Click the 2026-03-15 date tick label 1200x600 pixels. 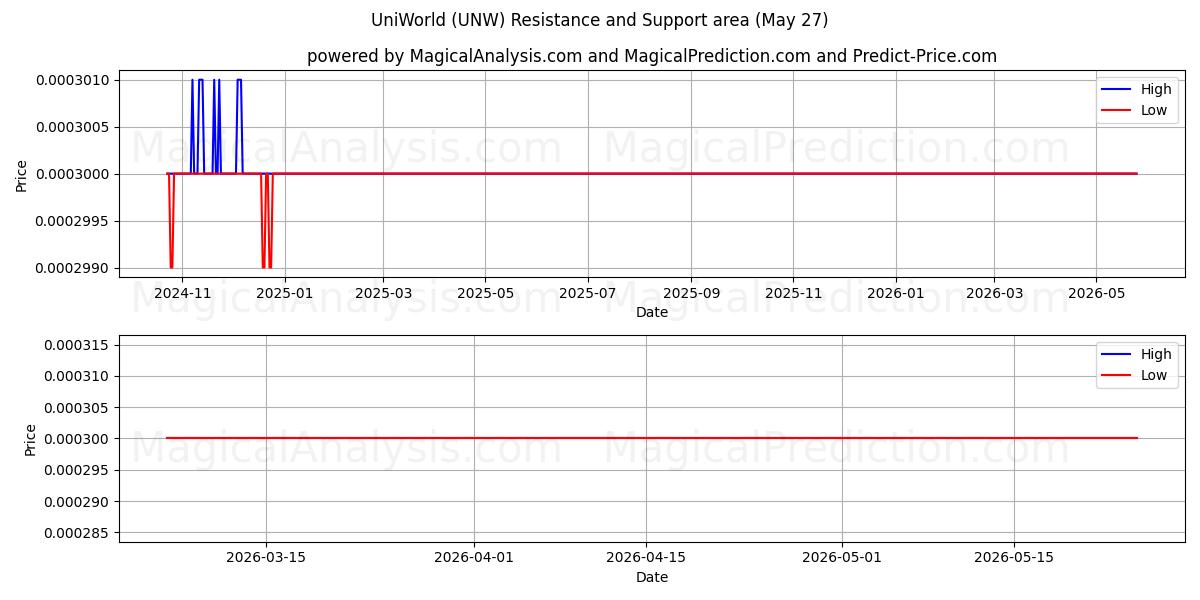pos(266,559)
